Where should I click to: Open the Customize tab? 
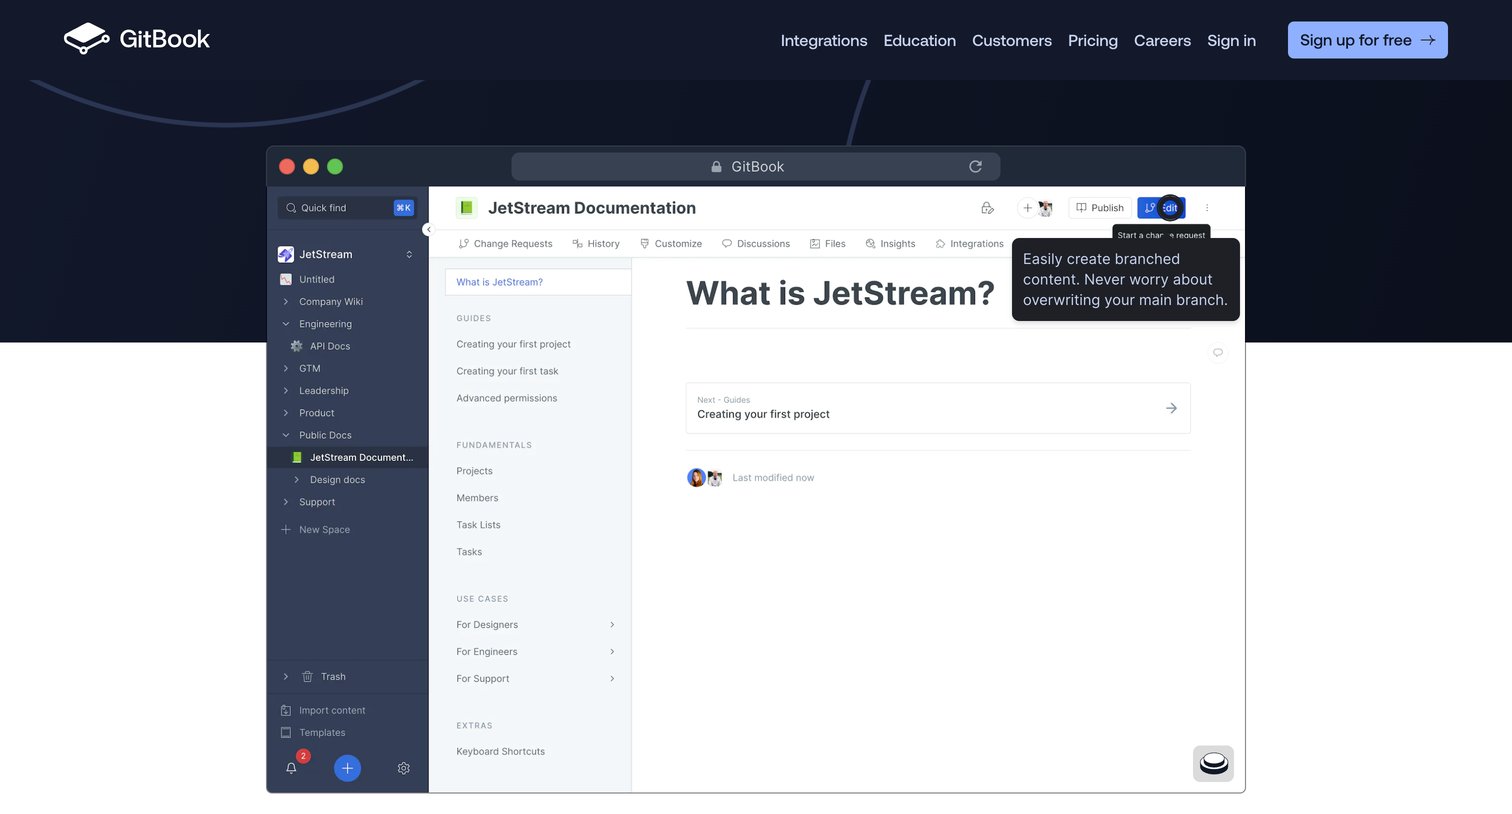[x=671, y=244]
